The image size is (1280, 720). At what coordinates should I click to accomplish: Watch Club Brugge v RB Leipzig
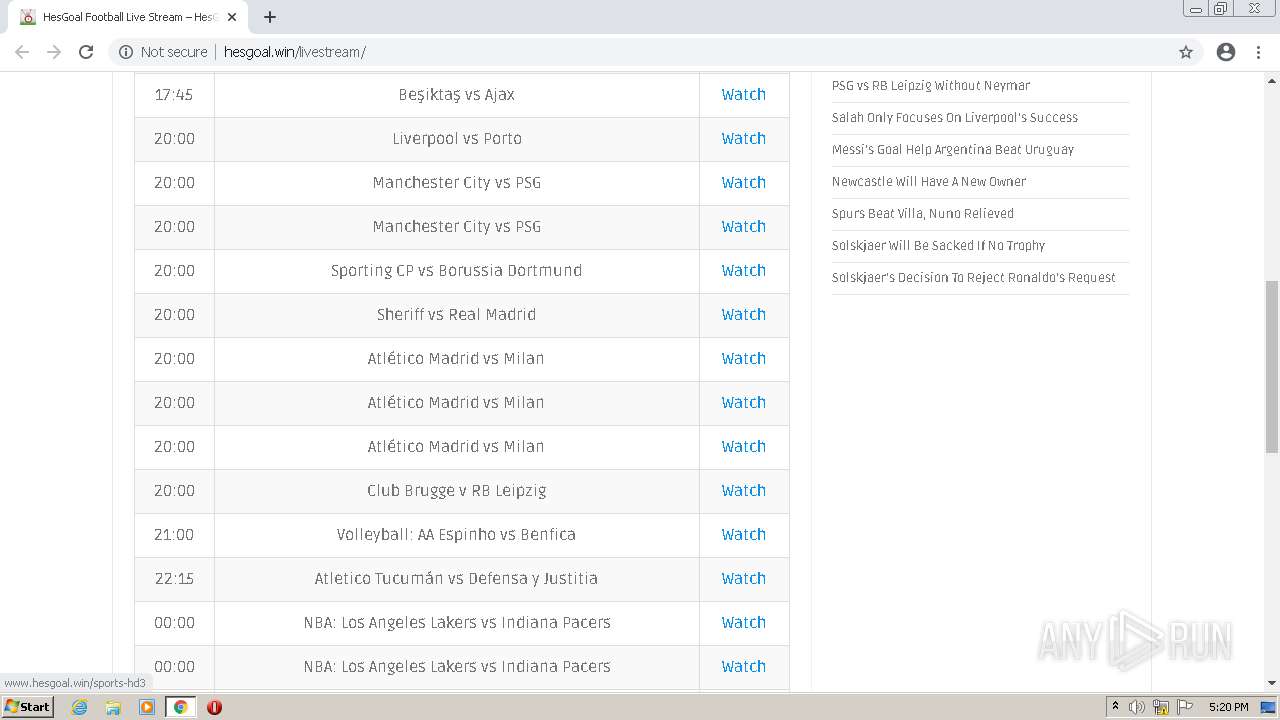coord(744,491)
